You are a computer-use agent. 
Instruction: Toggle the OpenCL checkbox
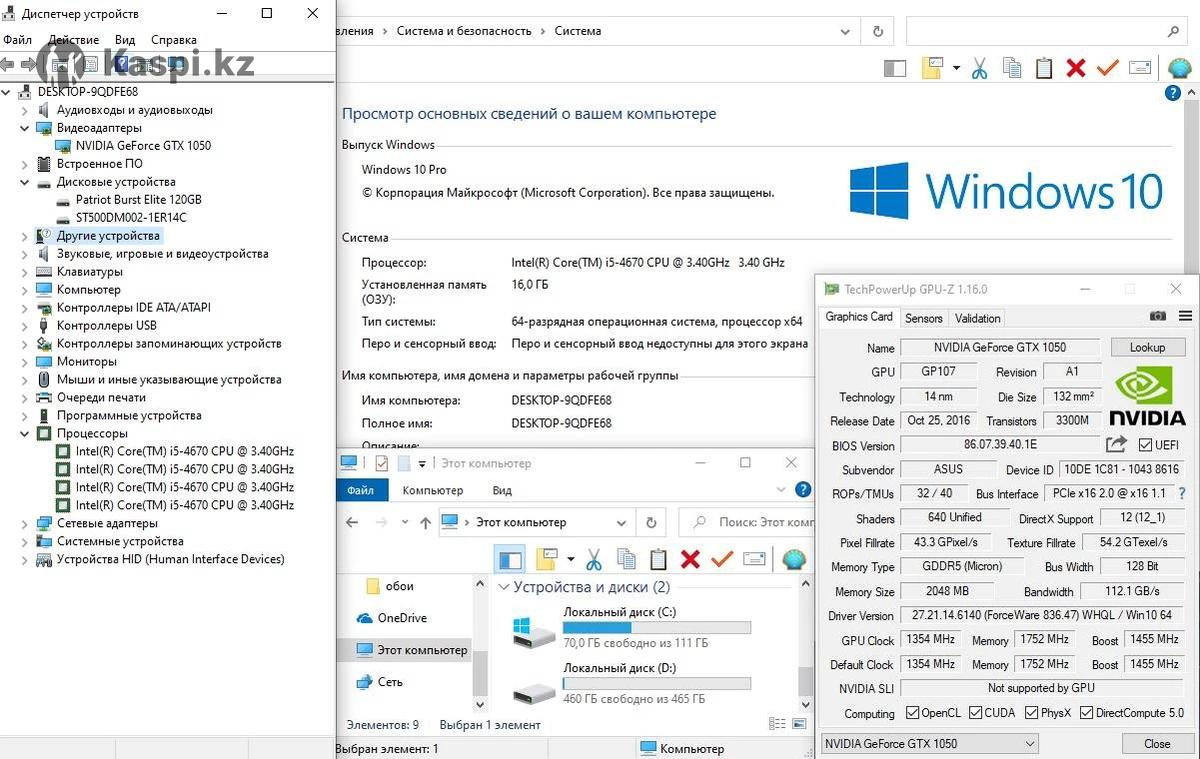click(x=912, y=713)
